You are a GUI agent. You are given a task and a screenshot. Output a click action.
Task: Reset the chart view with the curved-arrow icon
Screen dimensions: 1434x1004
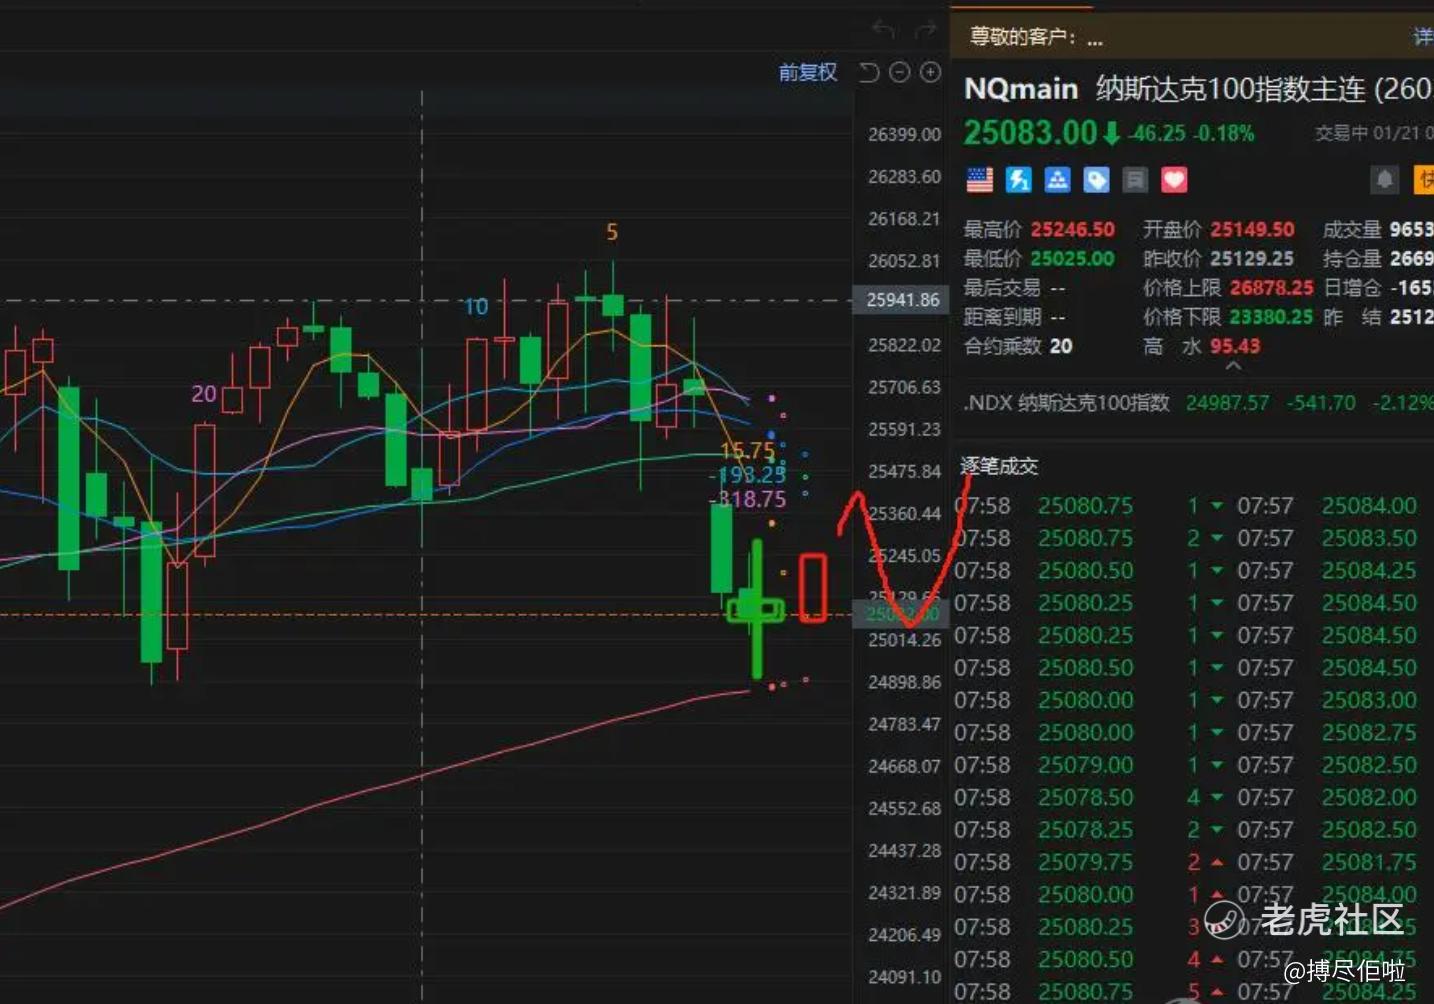(869, 72)
